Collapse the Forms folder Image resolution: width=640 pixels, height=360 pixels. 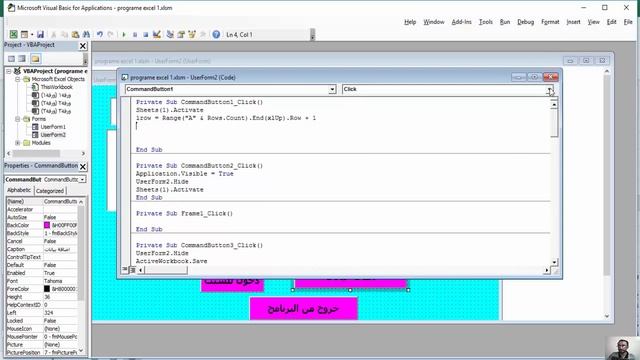click(18, 119)
